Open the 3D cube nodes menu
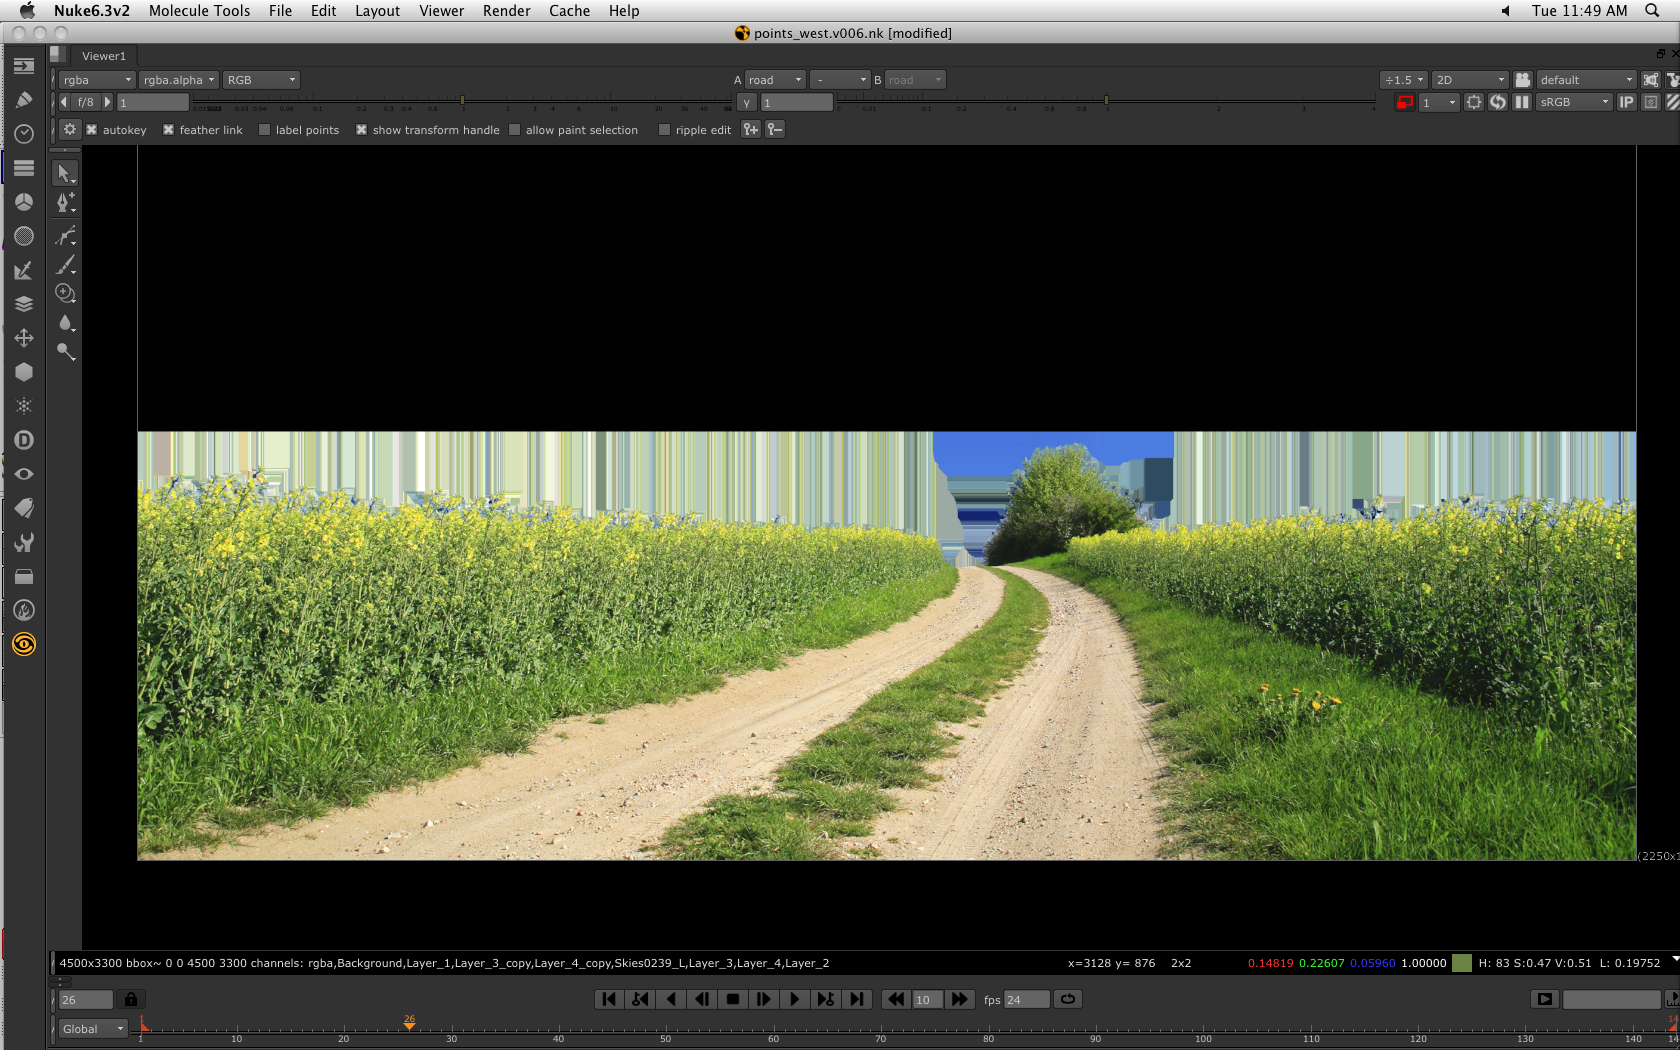 [24, 372]
